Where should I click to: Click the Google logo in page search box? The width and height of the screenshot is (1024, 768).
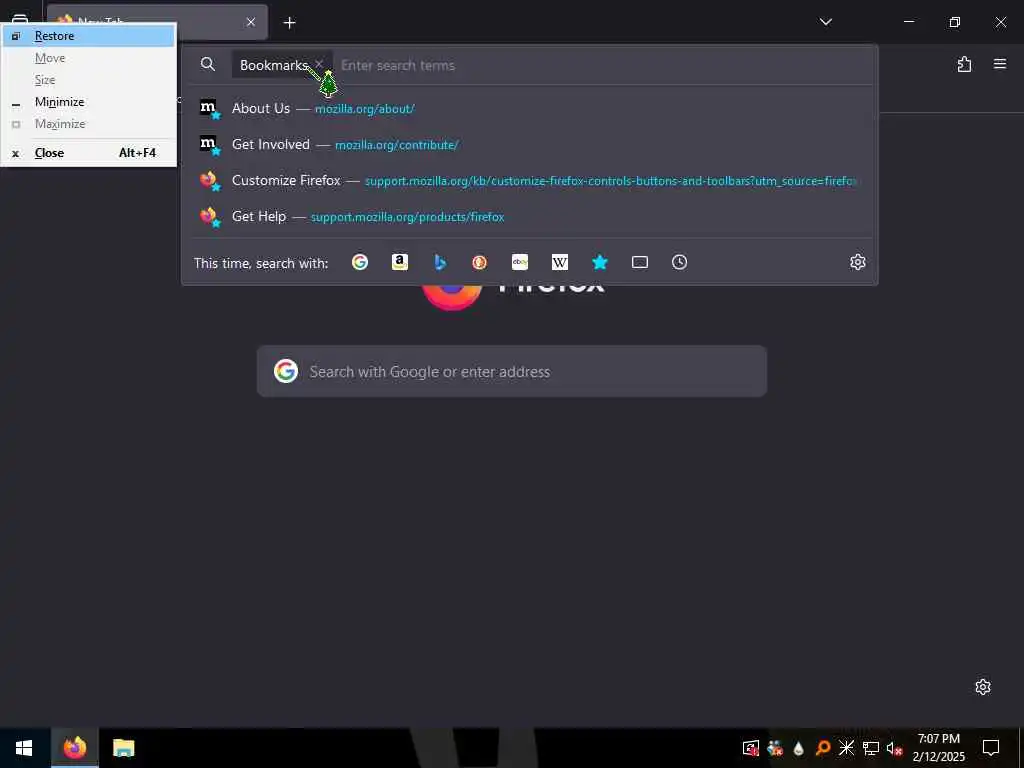tap(286, 371)
